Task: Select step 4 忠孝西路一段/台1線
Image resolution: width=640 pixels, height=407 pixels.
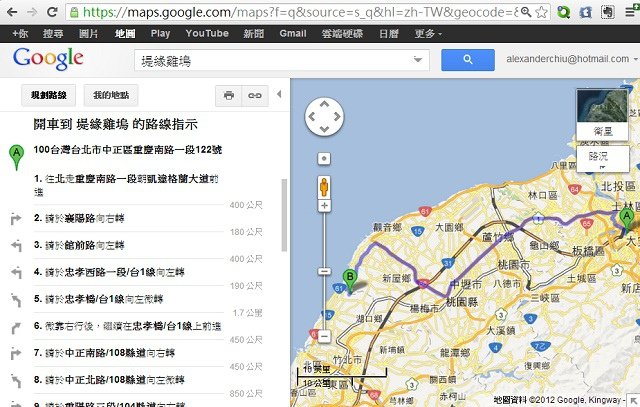Action: coord(109,272)
